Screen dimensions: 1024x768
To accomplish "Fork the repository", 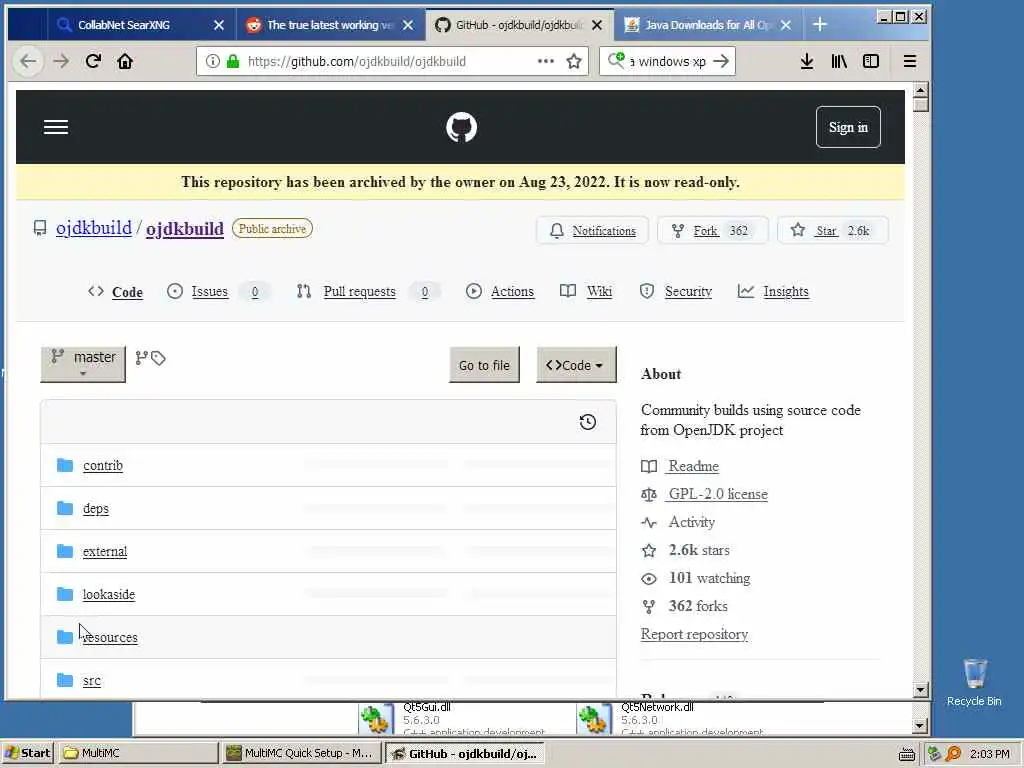I will click(712, 231).
